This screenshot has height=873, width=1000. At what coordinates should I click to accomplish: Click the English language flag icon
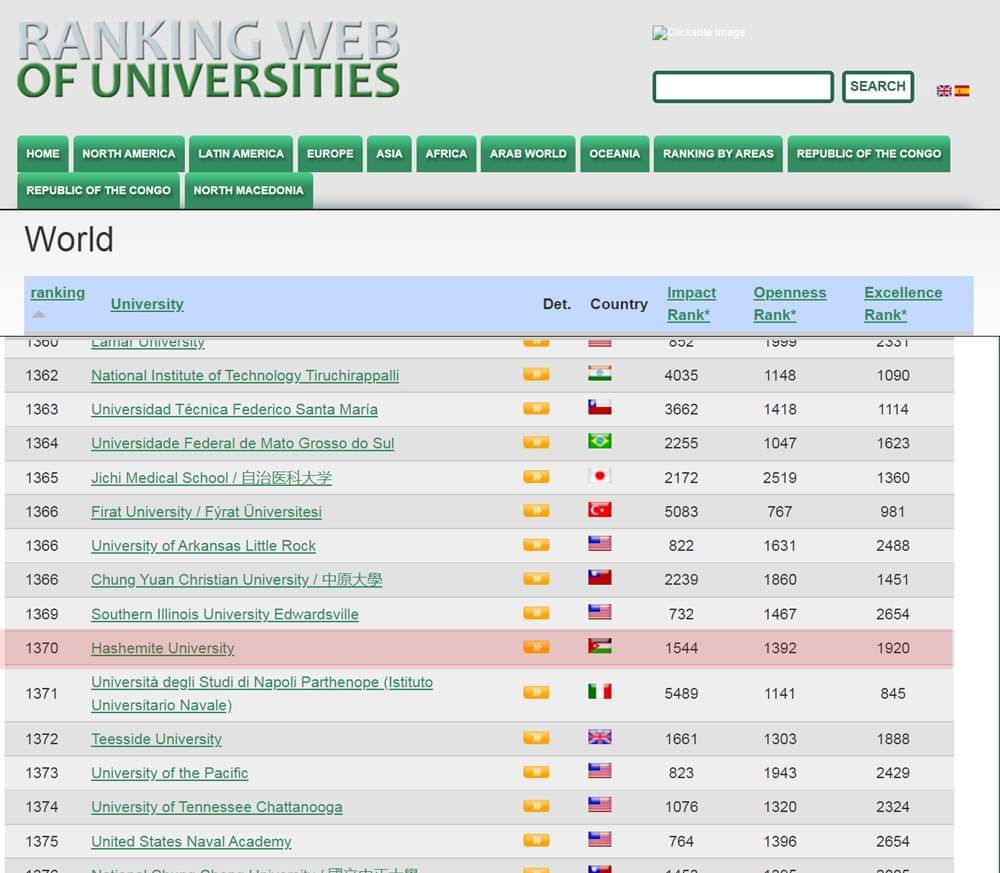pos(943,91)
